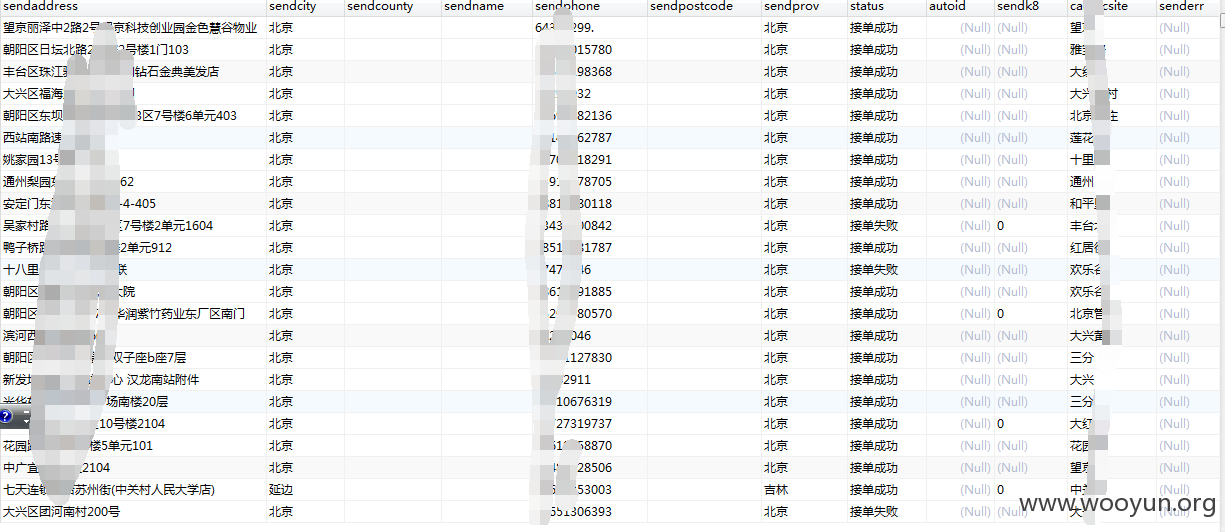Click address cell ending 10号楼2104

click(x=132, y=423)
